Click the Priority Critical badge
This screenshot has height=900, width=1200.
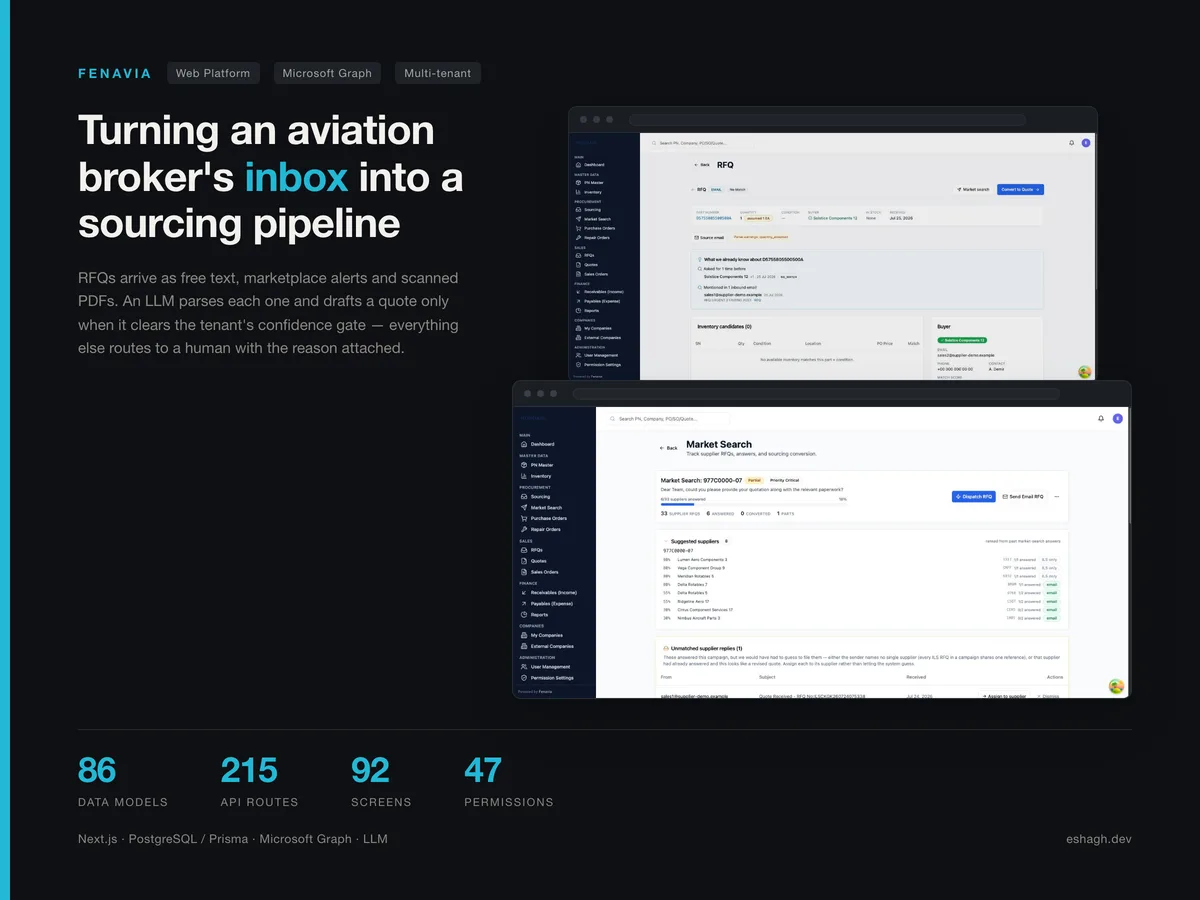click(785, 480)
